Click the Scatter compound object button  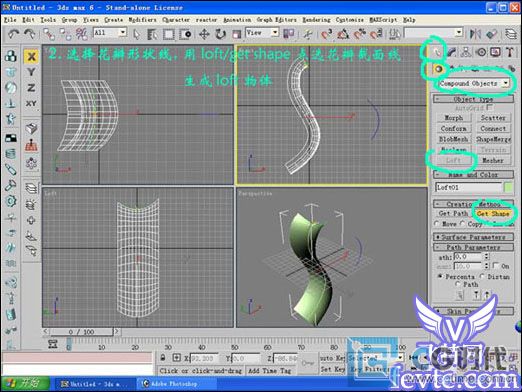[493, 118]
